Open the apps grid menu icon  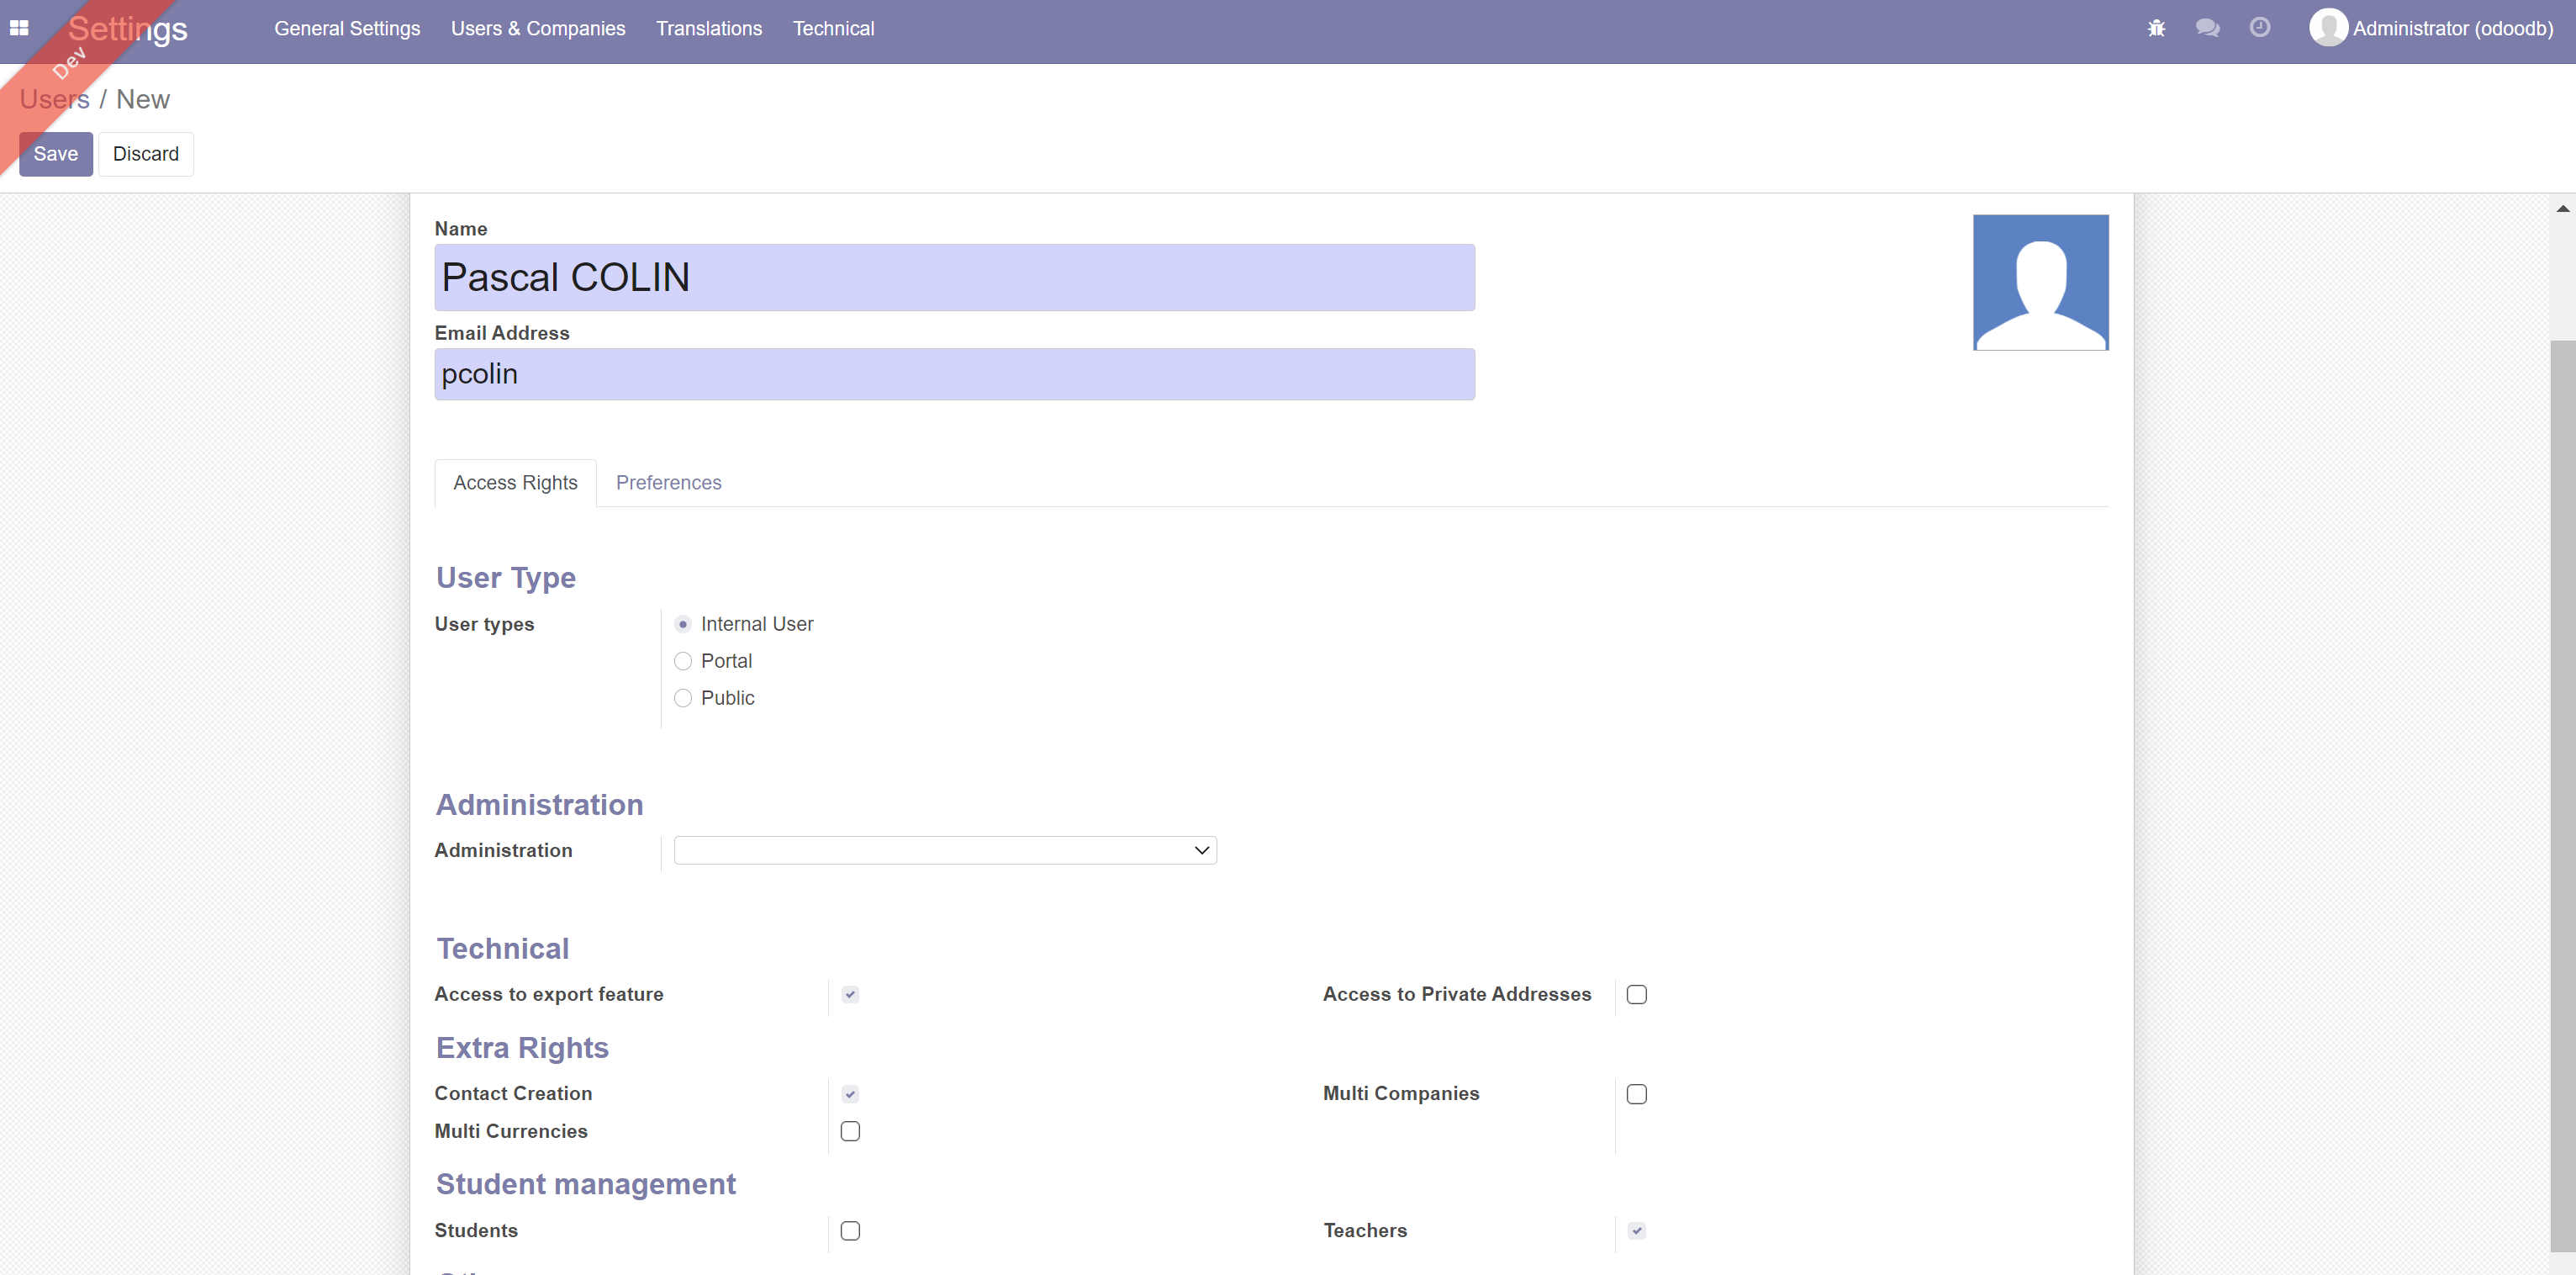click(19, 28)
